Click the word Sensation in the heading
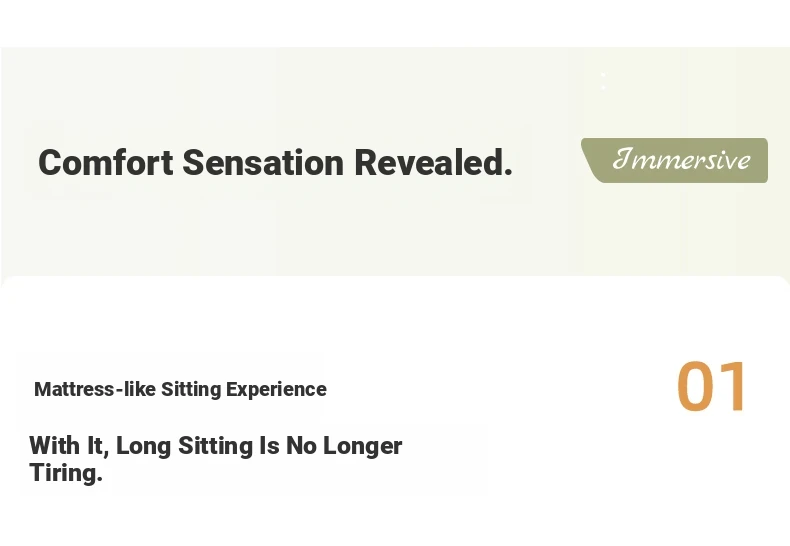Image resolution: width=790 pixels, height=546 pixels. tap(263, 163)
